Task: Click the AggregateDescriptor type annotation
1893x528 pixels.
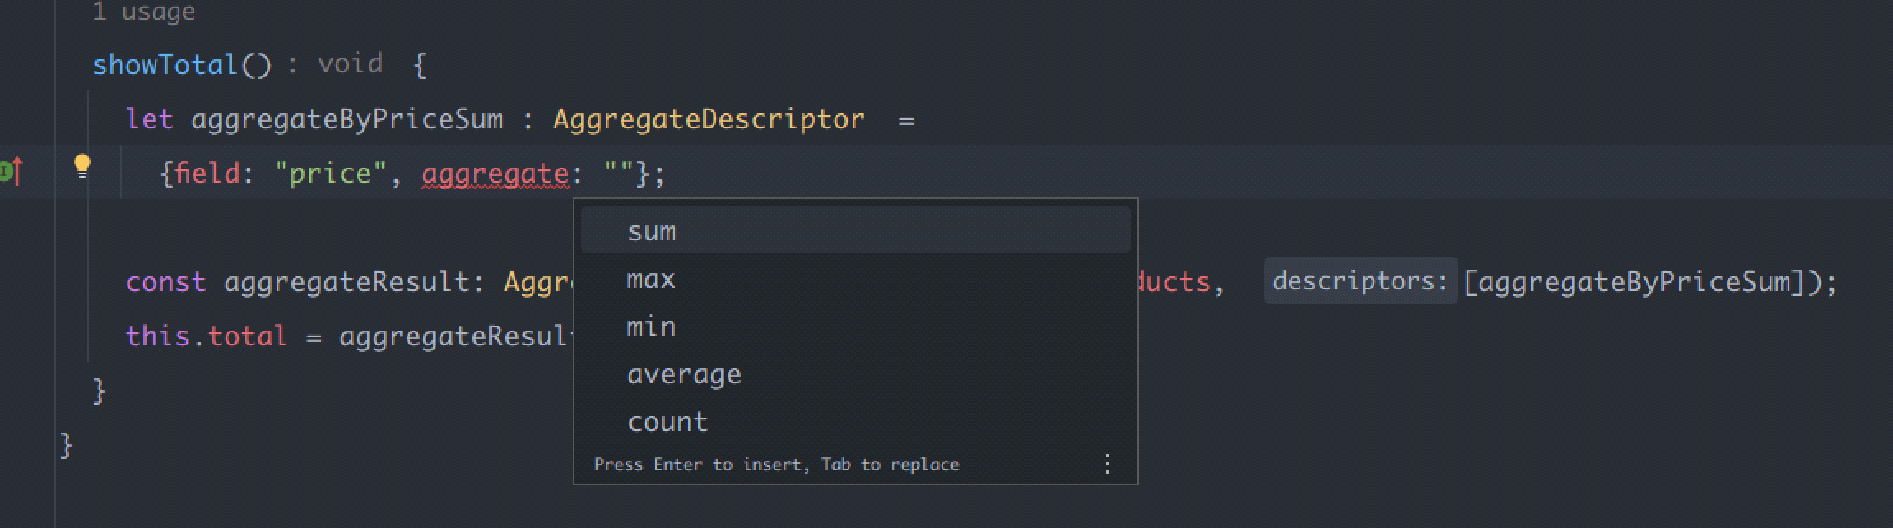Action: coord(708,119)
